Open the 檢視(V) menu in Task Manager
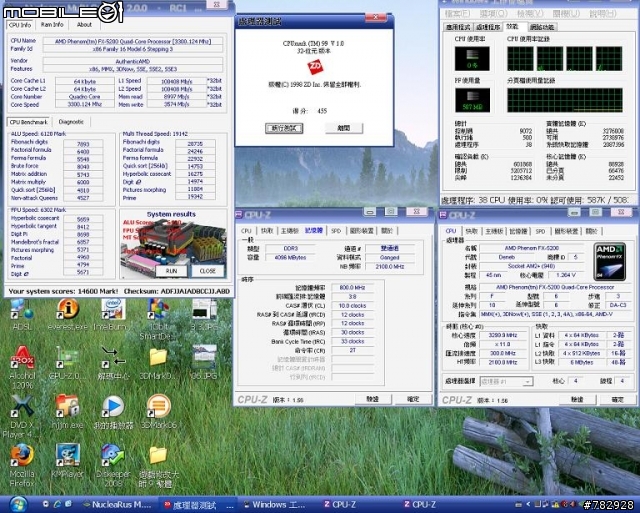Image resolution: width=640 pixels, height=513 pixels. tap(531, 14)
